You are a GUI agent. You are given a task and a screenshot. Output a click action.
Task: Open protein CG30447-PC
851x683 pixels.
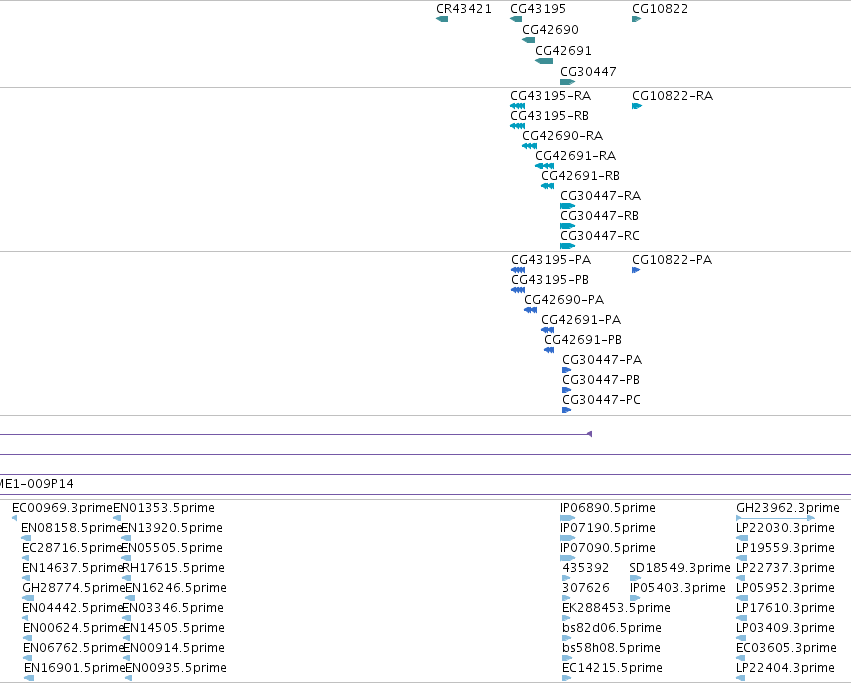click(x=567, y=410)
